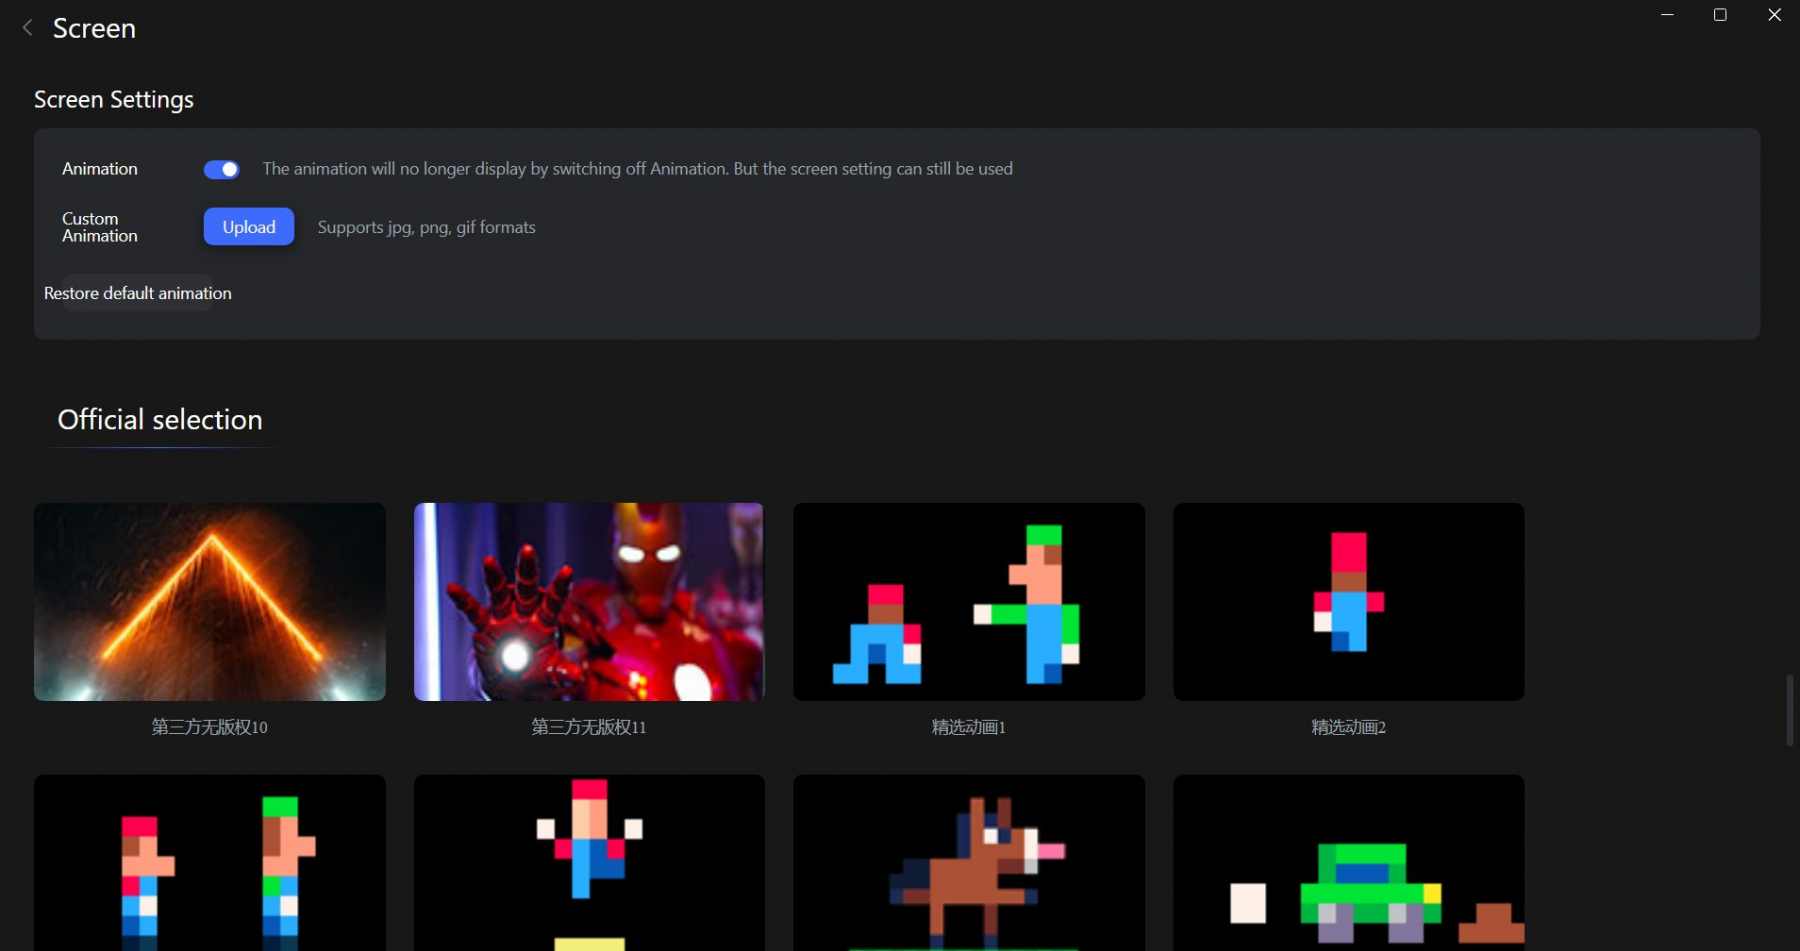
Task: Minimize the Screen settings window
Action: click(x=1667, y=15)
